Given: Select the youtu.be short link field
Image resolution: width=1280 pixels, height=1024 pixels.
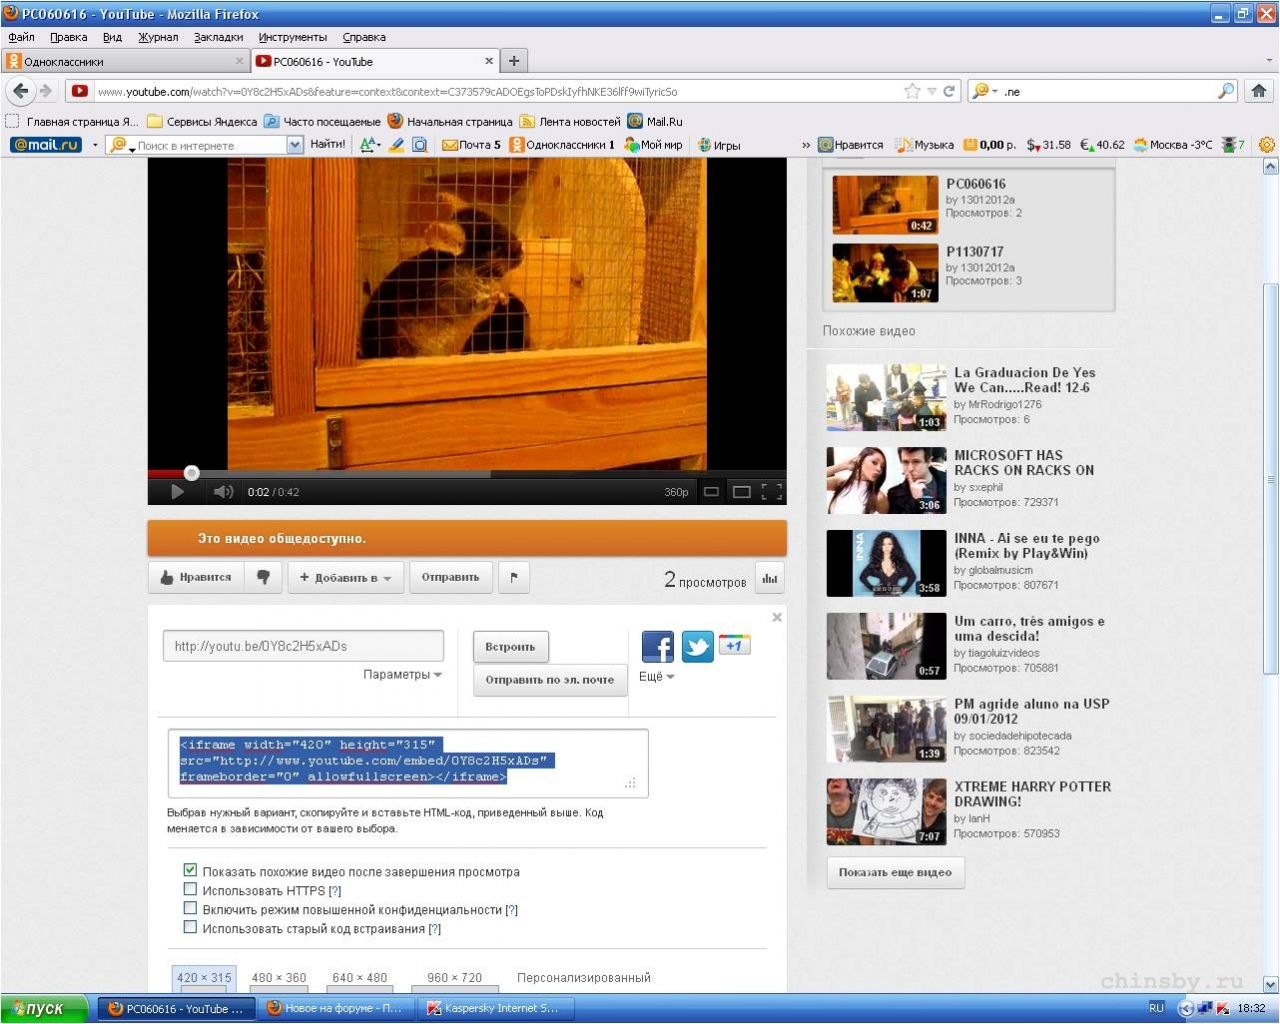Looking at the screenshot, I should point(303,646).
